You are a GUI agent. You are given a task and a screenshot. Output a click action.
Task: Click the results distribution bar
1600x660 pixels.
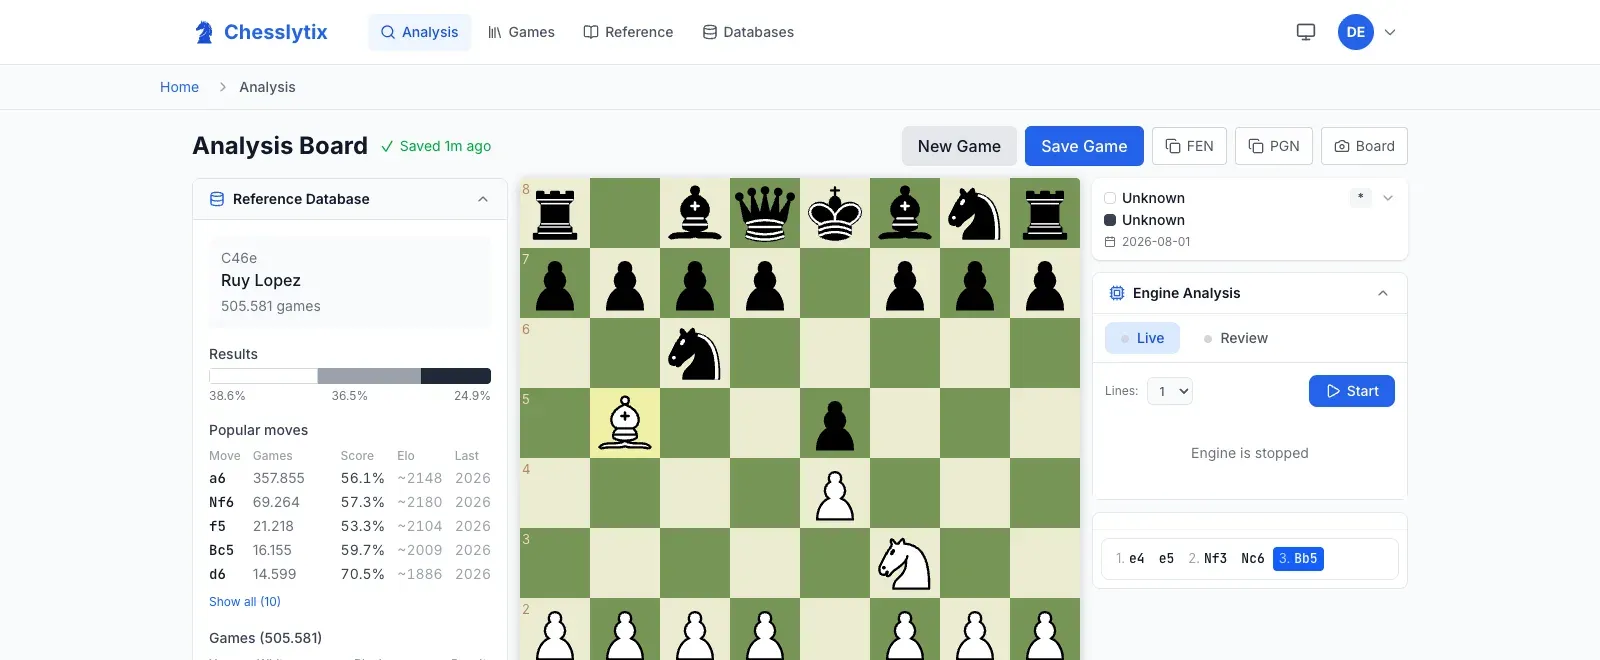click(x=350, y=376)
